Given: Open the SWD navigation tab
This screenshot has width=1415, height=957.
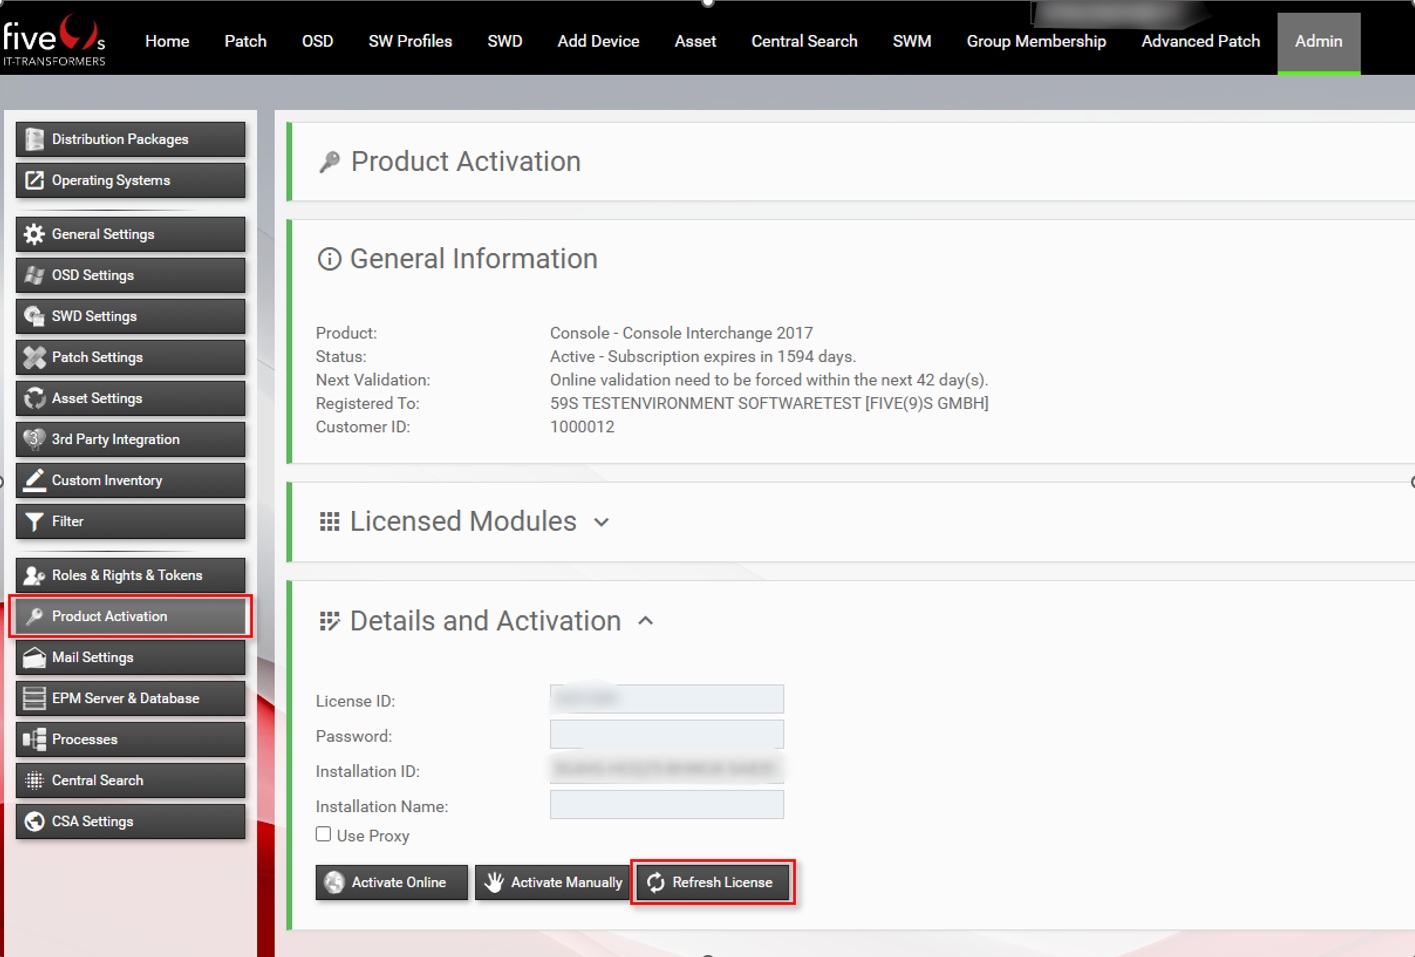Looking at the screenshot, I should click(505, 41).
